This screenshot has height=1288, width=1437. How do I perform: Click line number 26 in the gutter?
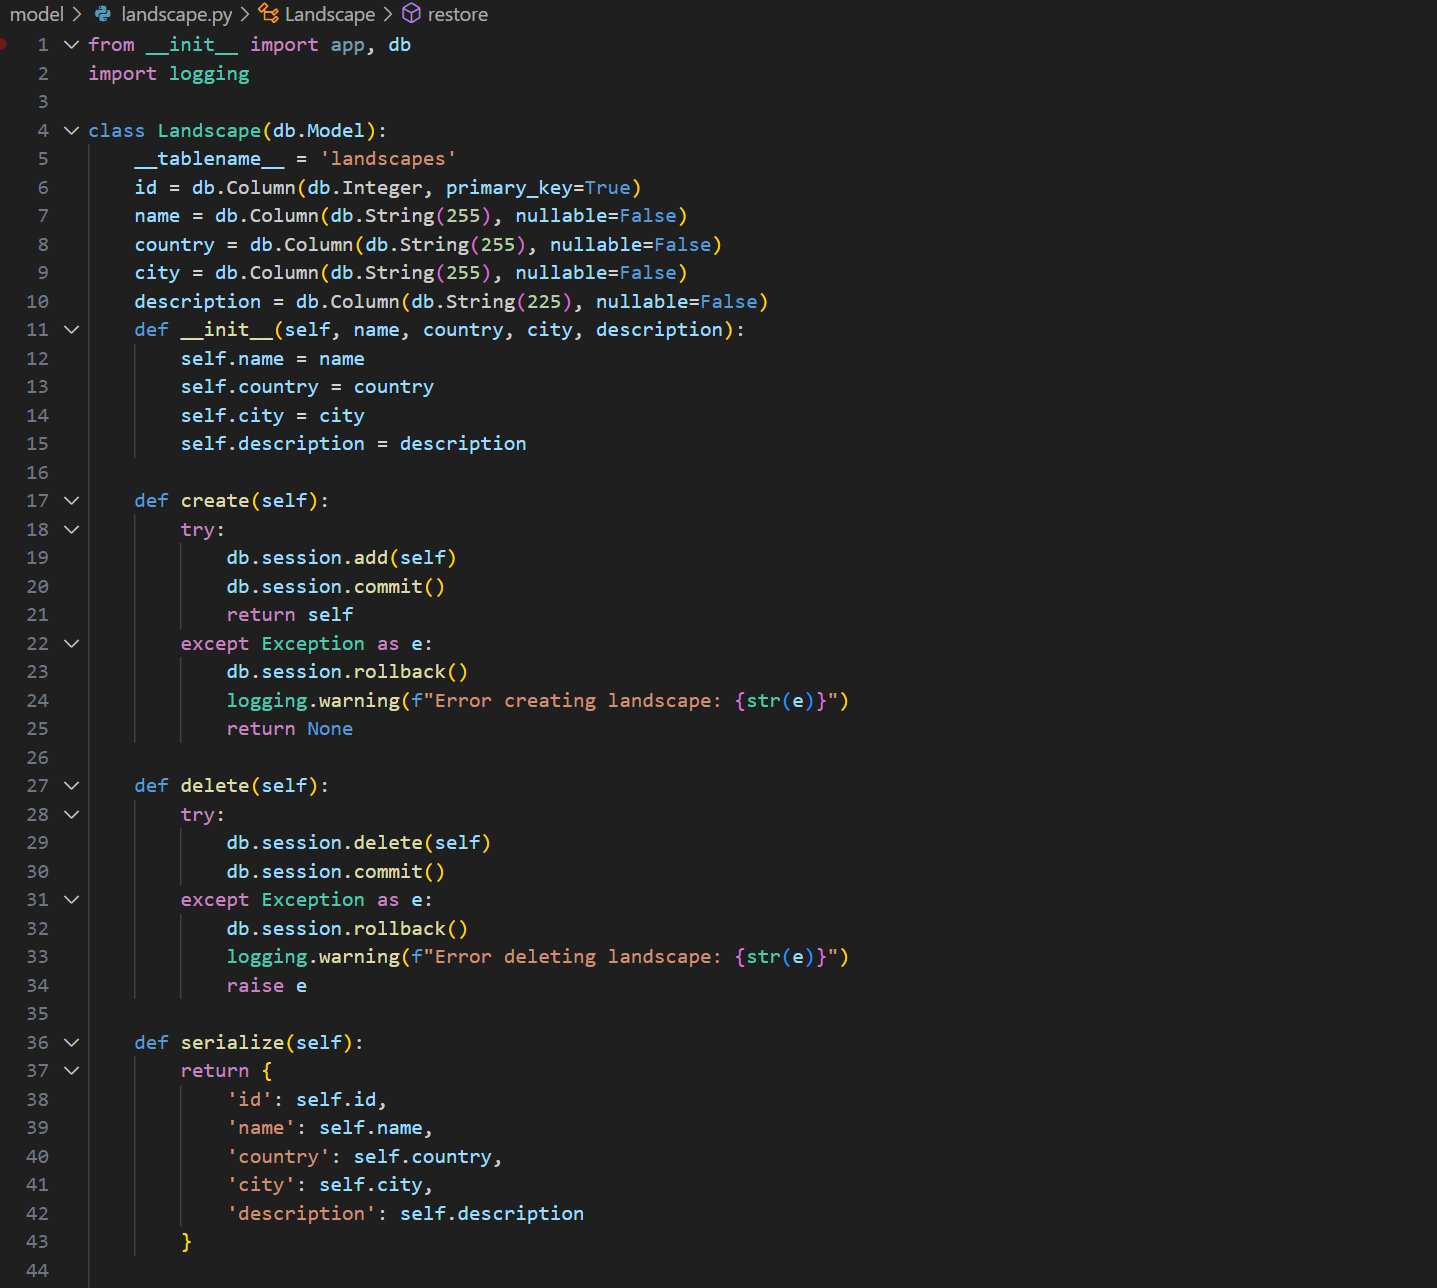coord(37,757)
